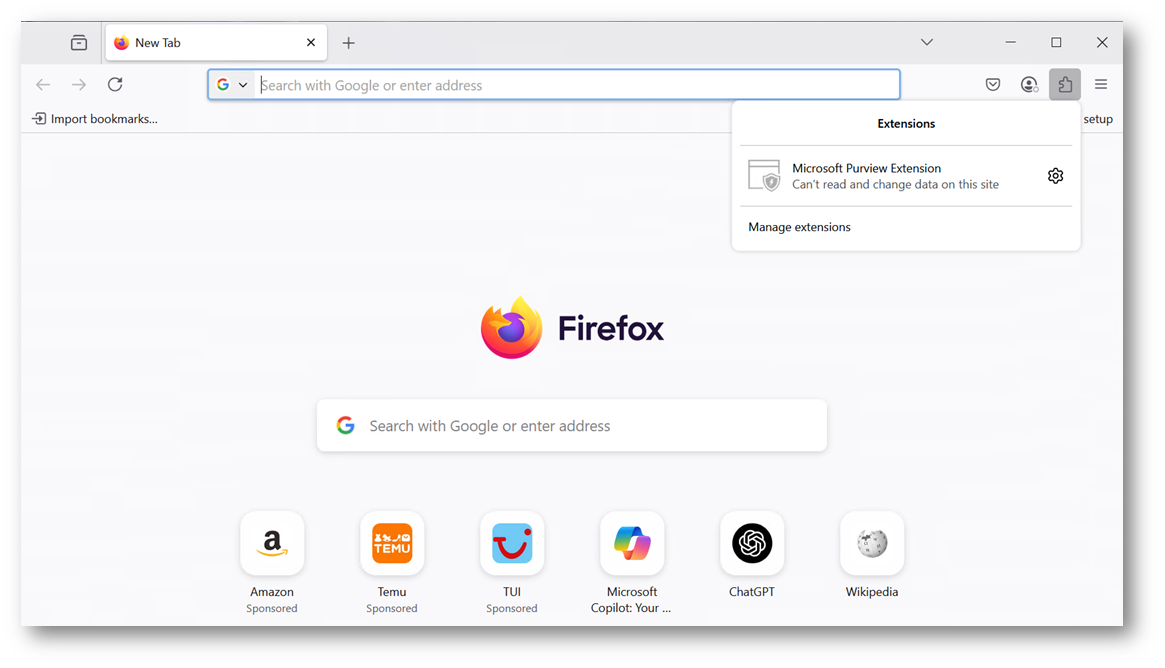
Task: Reload the current page
Action: [x=115, y=85]
